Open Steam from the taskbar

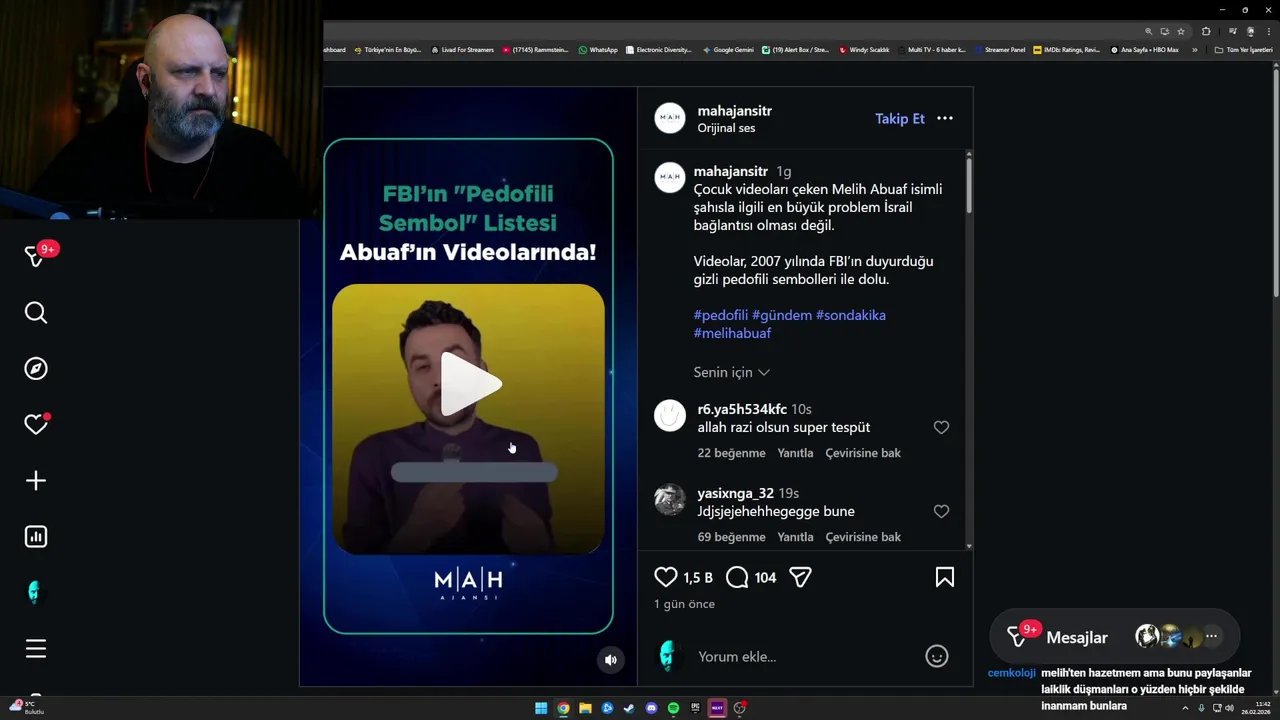coord(629,708)
